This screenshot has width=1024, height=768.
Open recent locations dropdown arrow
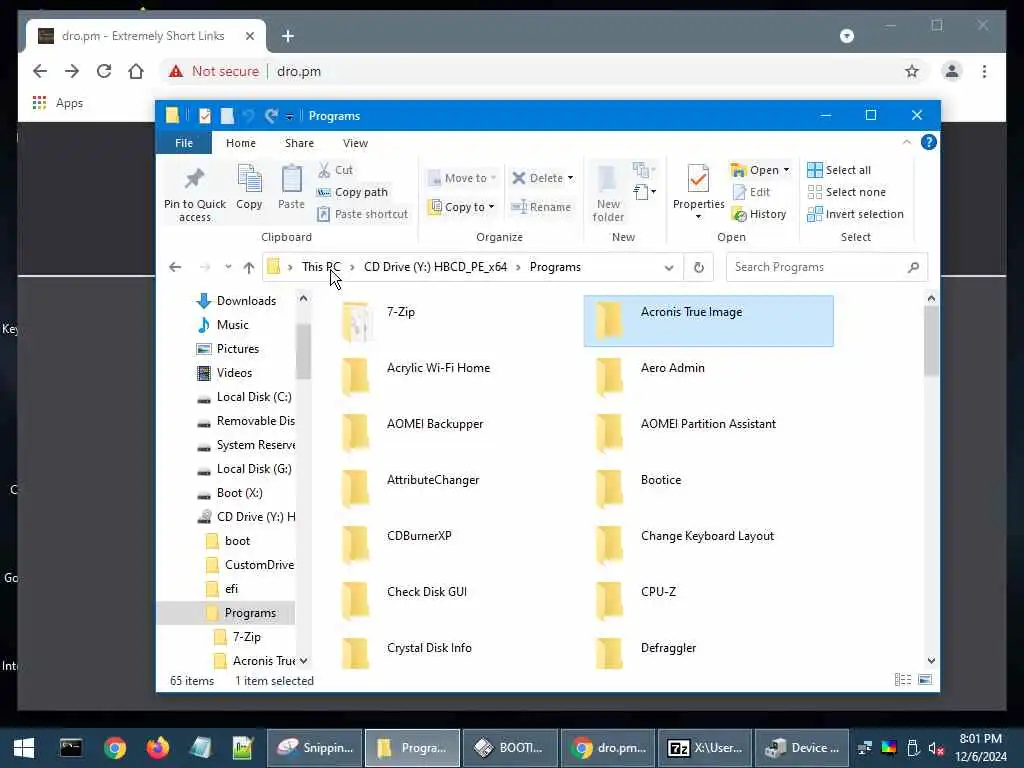click(228, 267)
